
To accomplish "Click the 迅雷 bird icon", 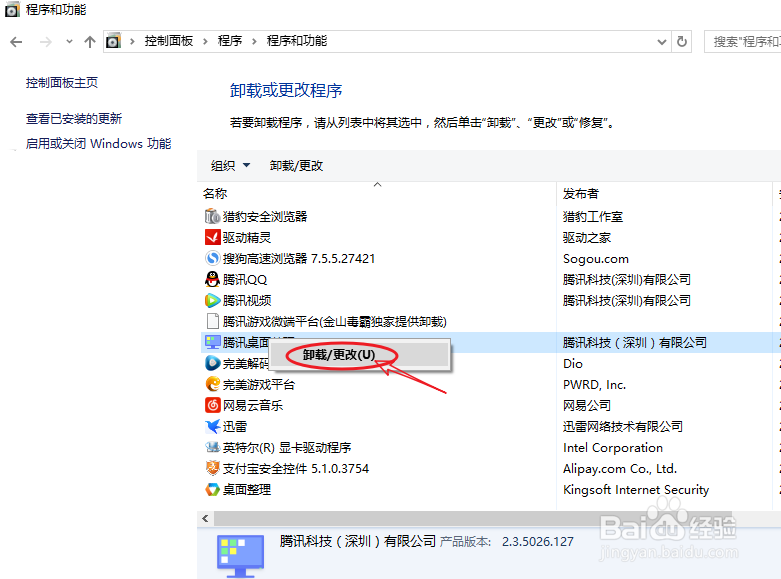I will click(212, 426).
